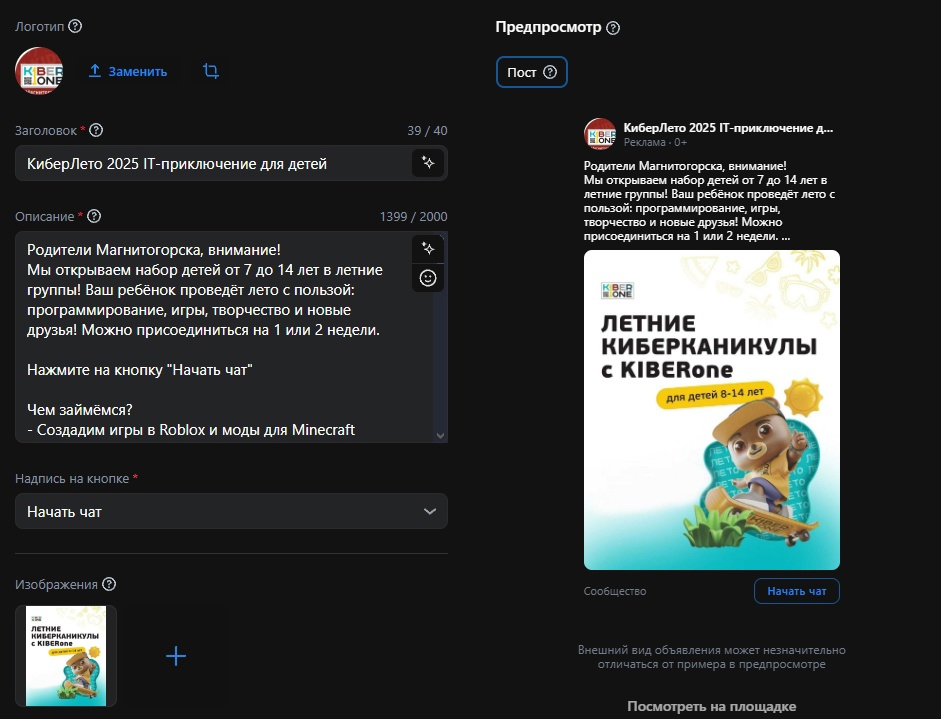
Task: Click the description scrollbar down arrow
Action: [440, 436]
